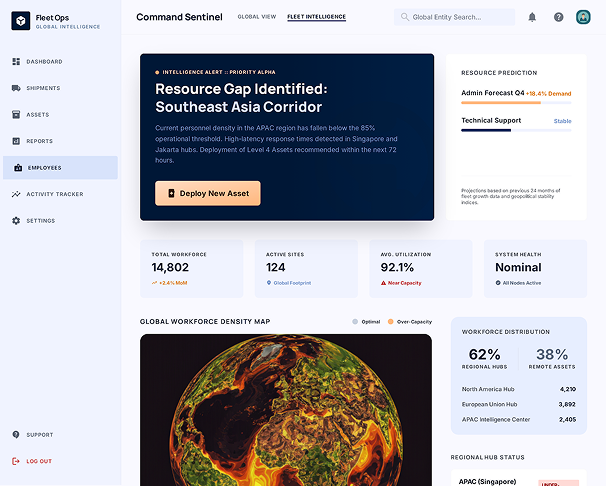The image size is (607, 486).
Task: Click the trend arrow beside +2.4% MoM
Action: click(154, 283)
